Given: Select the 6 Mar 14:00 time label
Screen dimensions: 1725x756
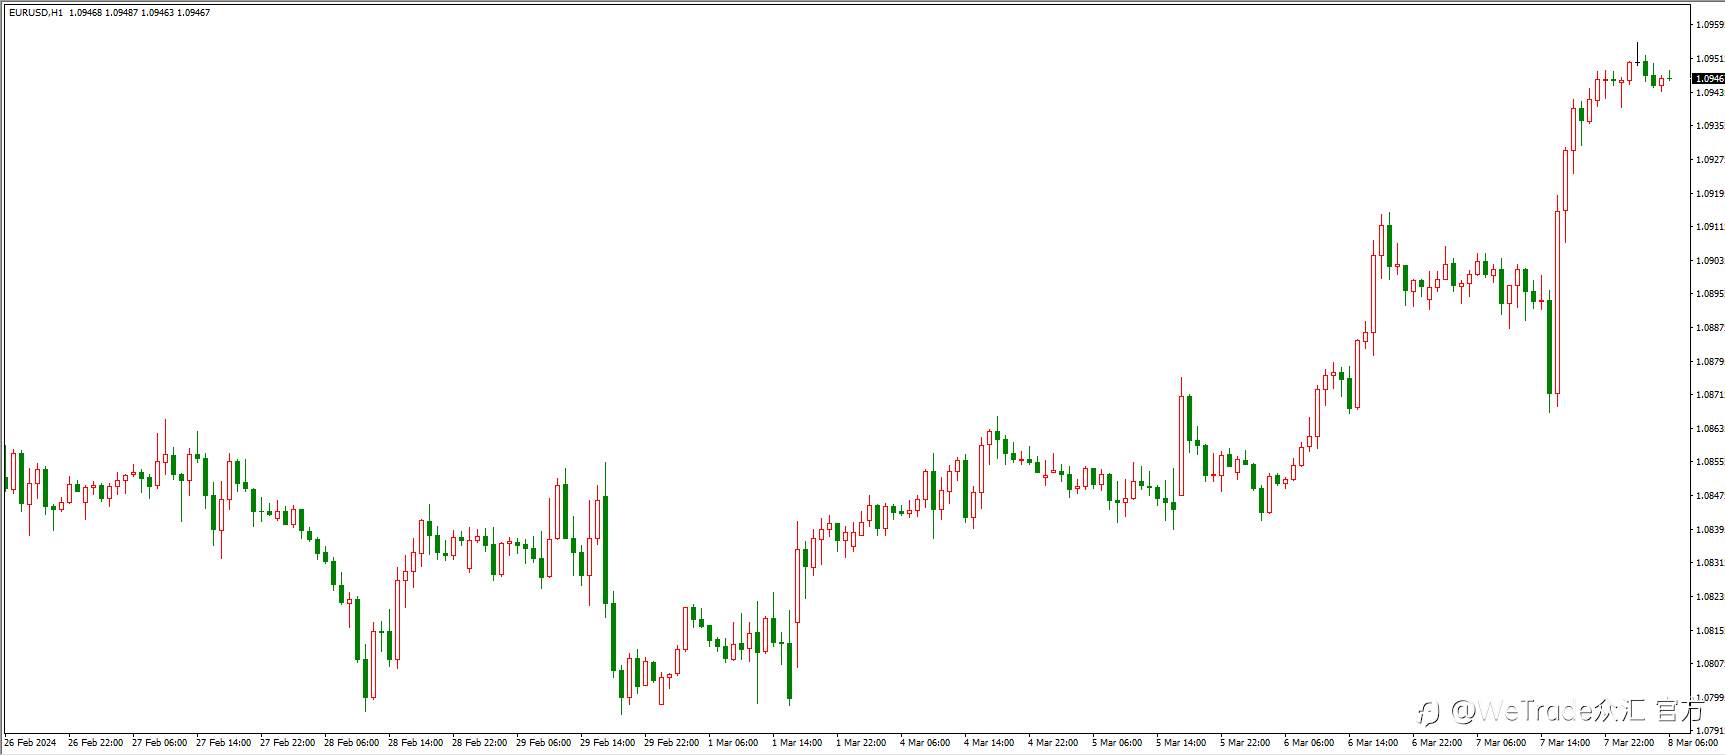Looking at the screenshot, I should (x=1373, y=743).
